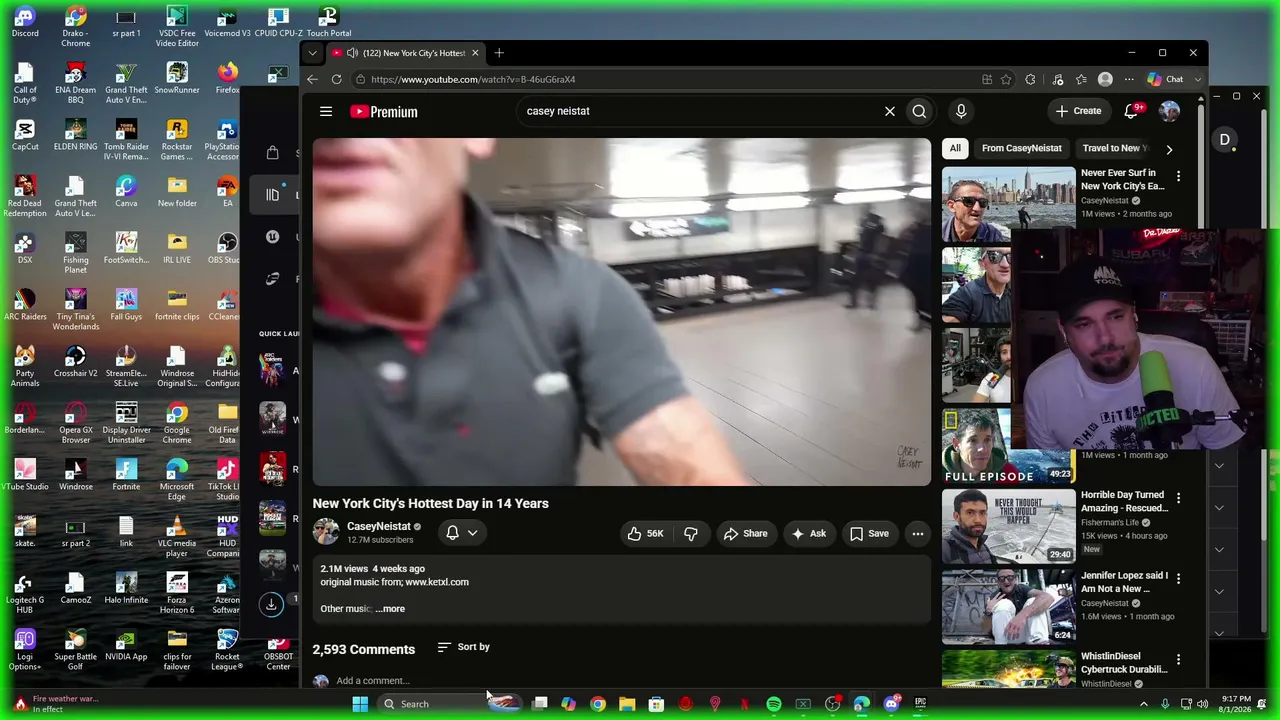Screen dimensions: 1280x720
Task: Open File Explorer from the taskbar
Action: pyautogui.click(x=627, y=704)
